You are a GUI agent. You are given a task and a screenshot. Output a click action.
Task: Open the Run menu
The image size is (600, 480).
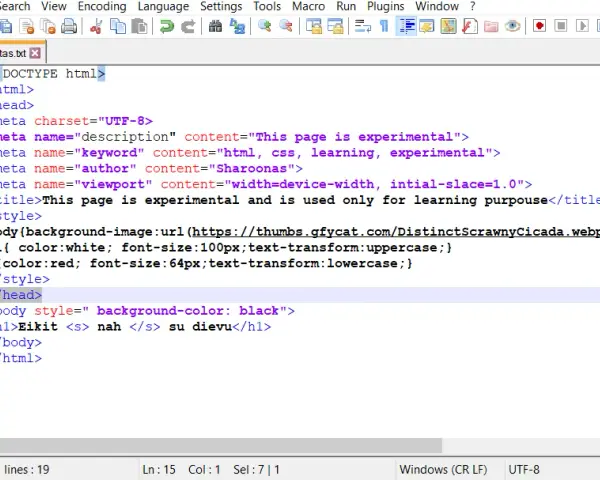[x=346, y=7]
